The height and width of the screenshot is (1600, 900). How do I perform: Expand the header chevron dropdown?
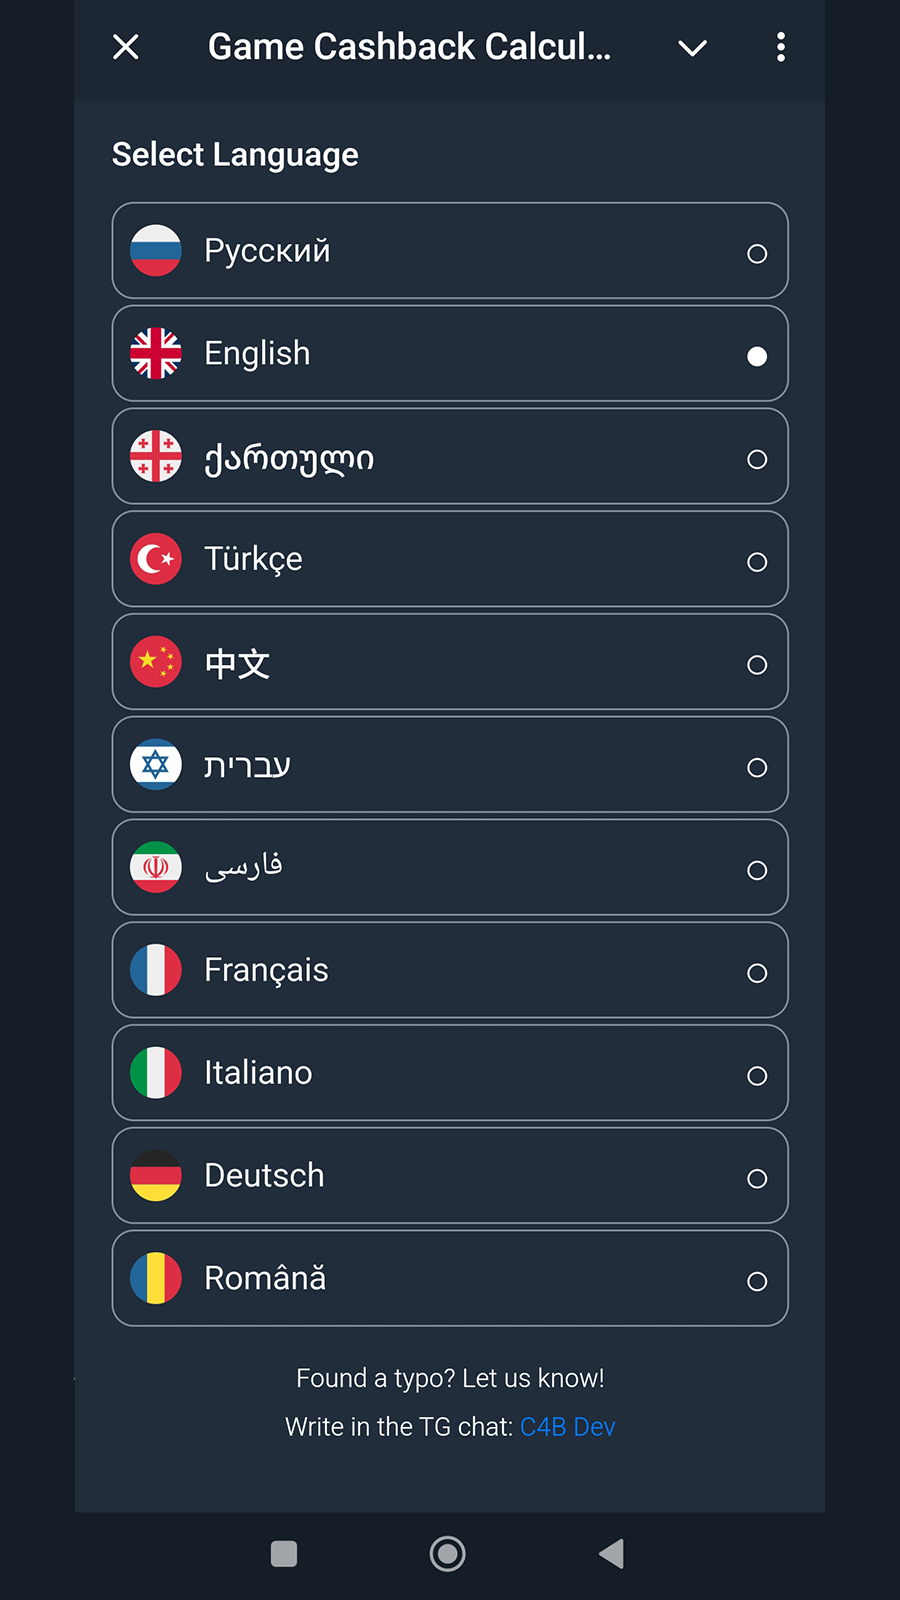point(692,48)
